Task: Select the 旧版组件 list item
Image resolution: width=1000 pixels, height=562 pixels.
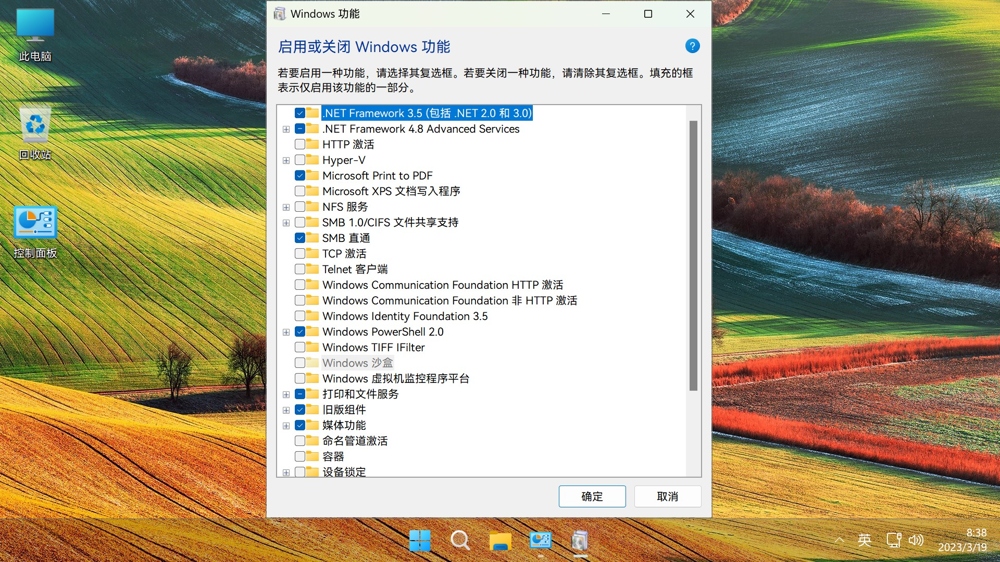Action: [344, 410]
